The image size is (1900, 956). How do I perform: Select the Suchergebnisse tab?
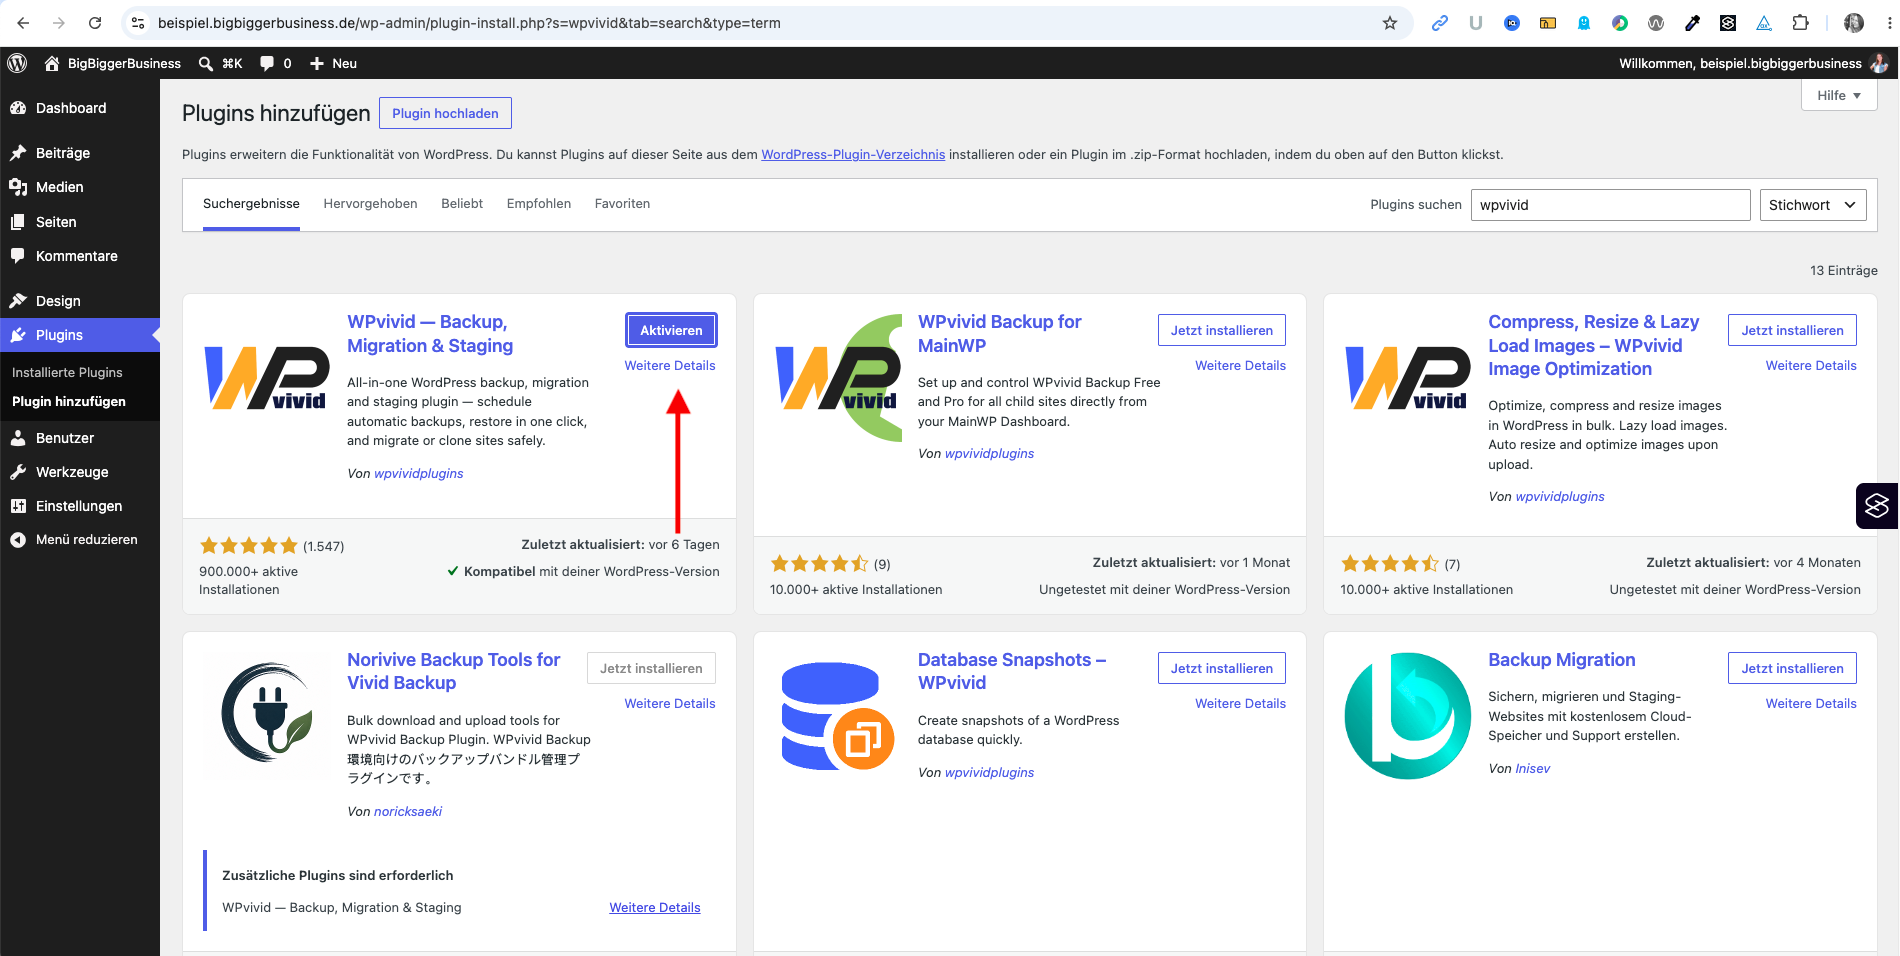[x=251, y=203]
